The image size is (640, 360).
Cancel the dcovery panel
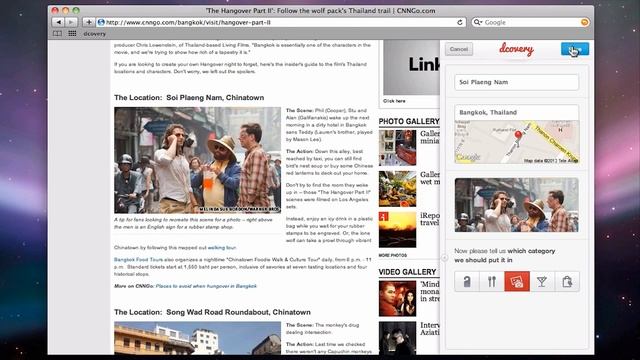(459, 49)
